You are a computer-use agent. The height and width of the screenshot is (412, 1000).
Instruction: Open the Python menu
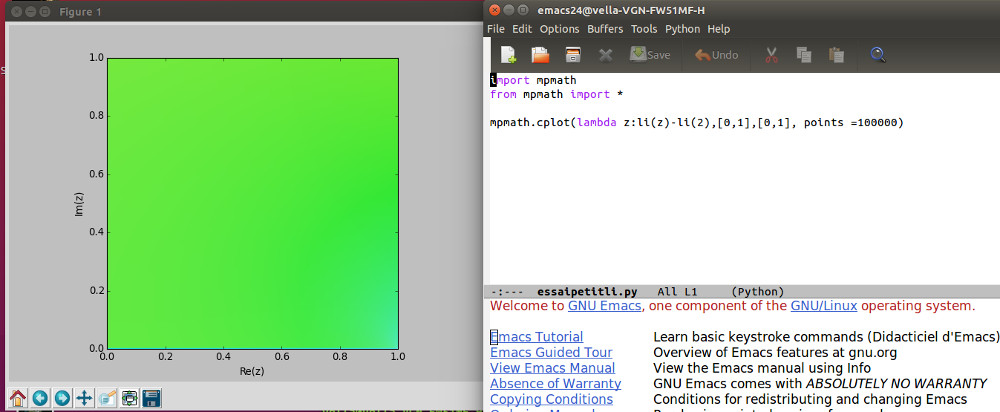(683, 29)
